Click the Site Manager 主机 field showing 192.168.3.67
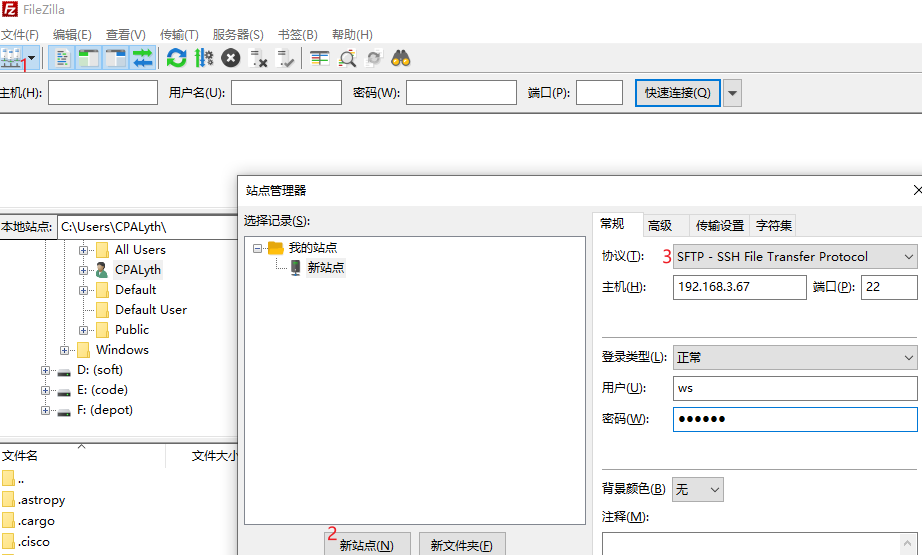This screenshot has height=555, width=922. pyautogui.click(x=740, y=287)
